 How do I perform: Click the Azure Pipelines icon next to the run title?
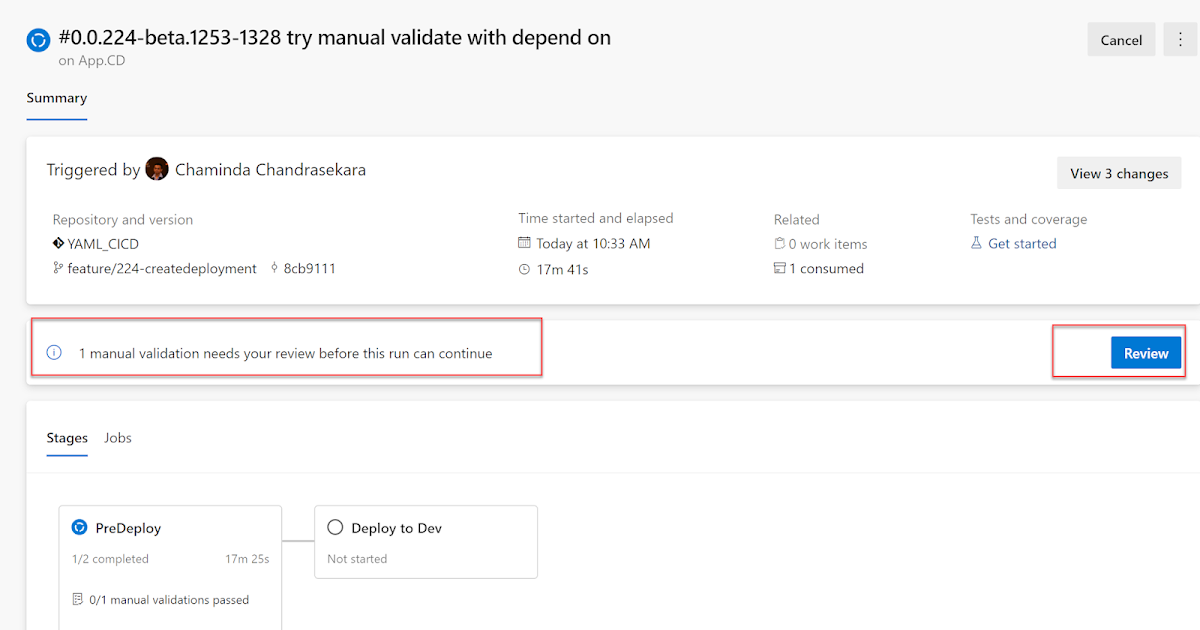click(x=36, y=39)
